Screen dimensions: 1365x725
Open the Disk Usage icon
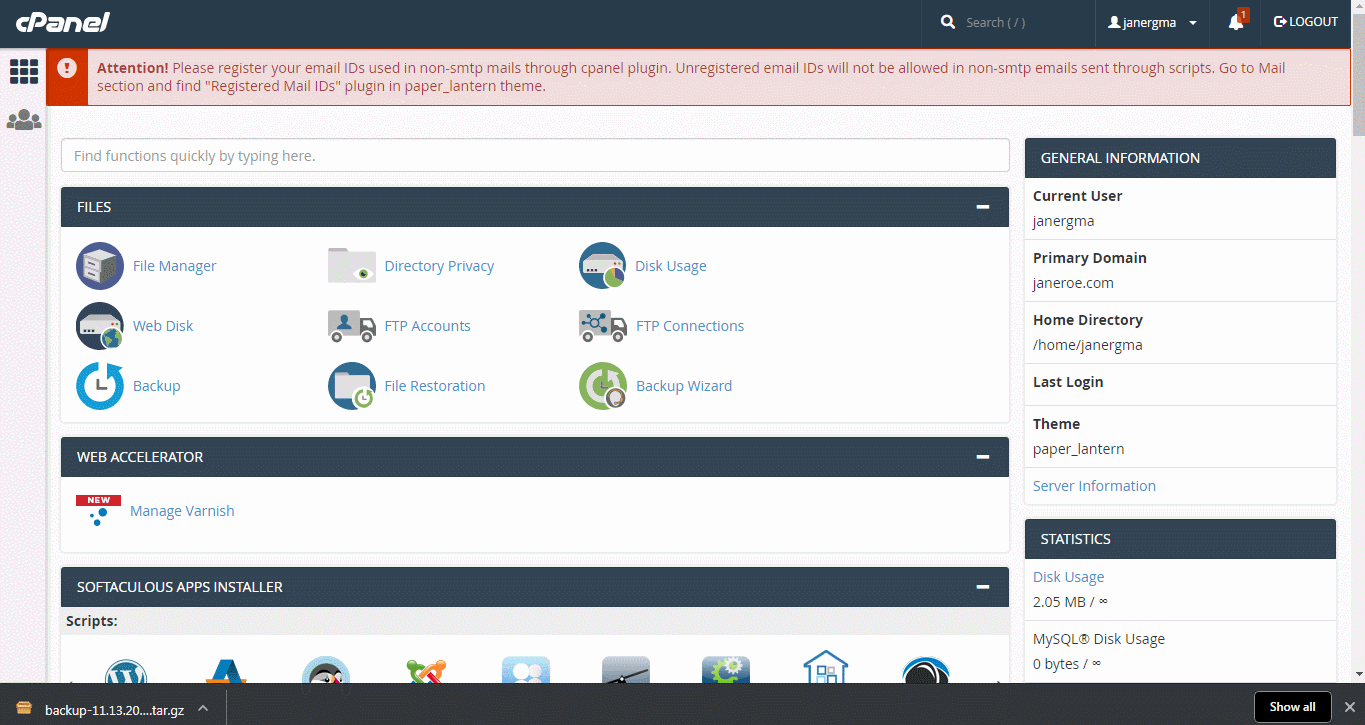click(x=603, y=266)
